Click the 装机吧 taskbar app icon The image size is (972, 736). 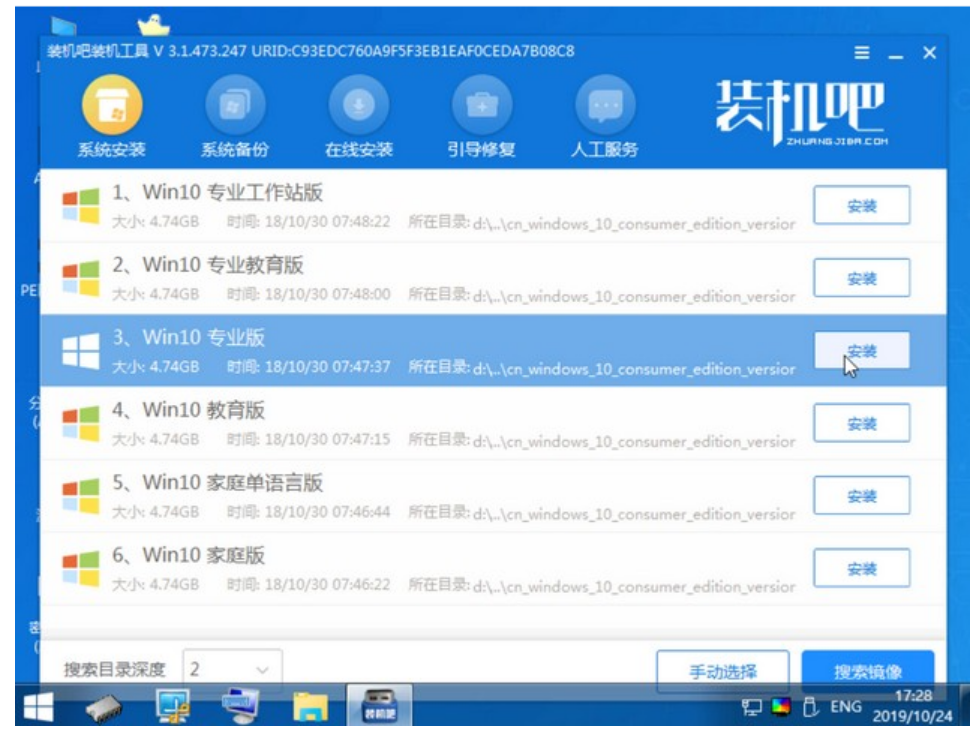[x=379, y=705]
